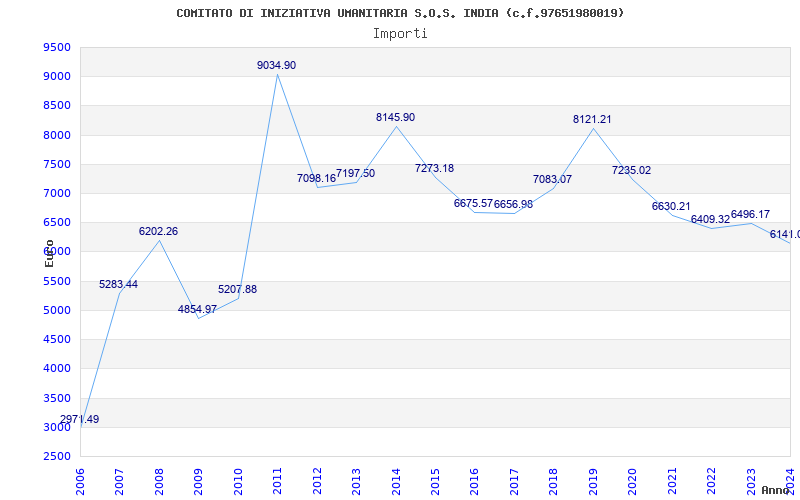The image size is (800, 500).
Task: Click the 2015 year label
Action: pos(435,482)
